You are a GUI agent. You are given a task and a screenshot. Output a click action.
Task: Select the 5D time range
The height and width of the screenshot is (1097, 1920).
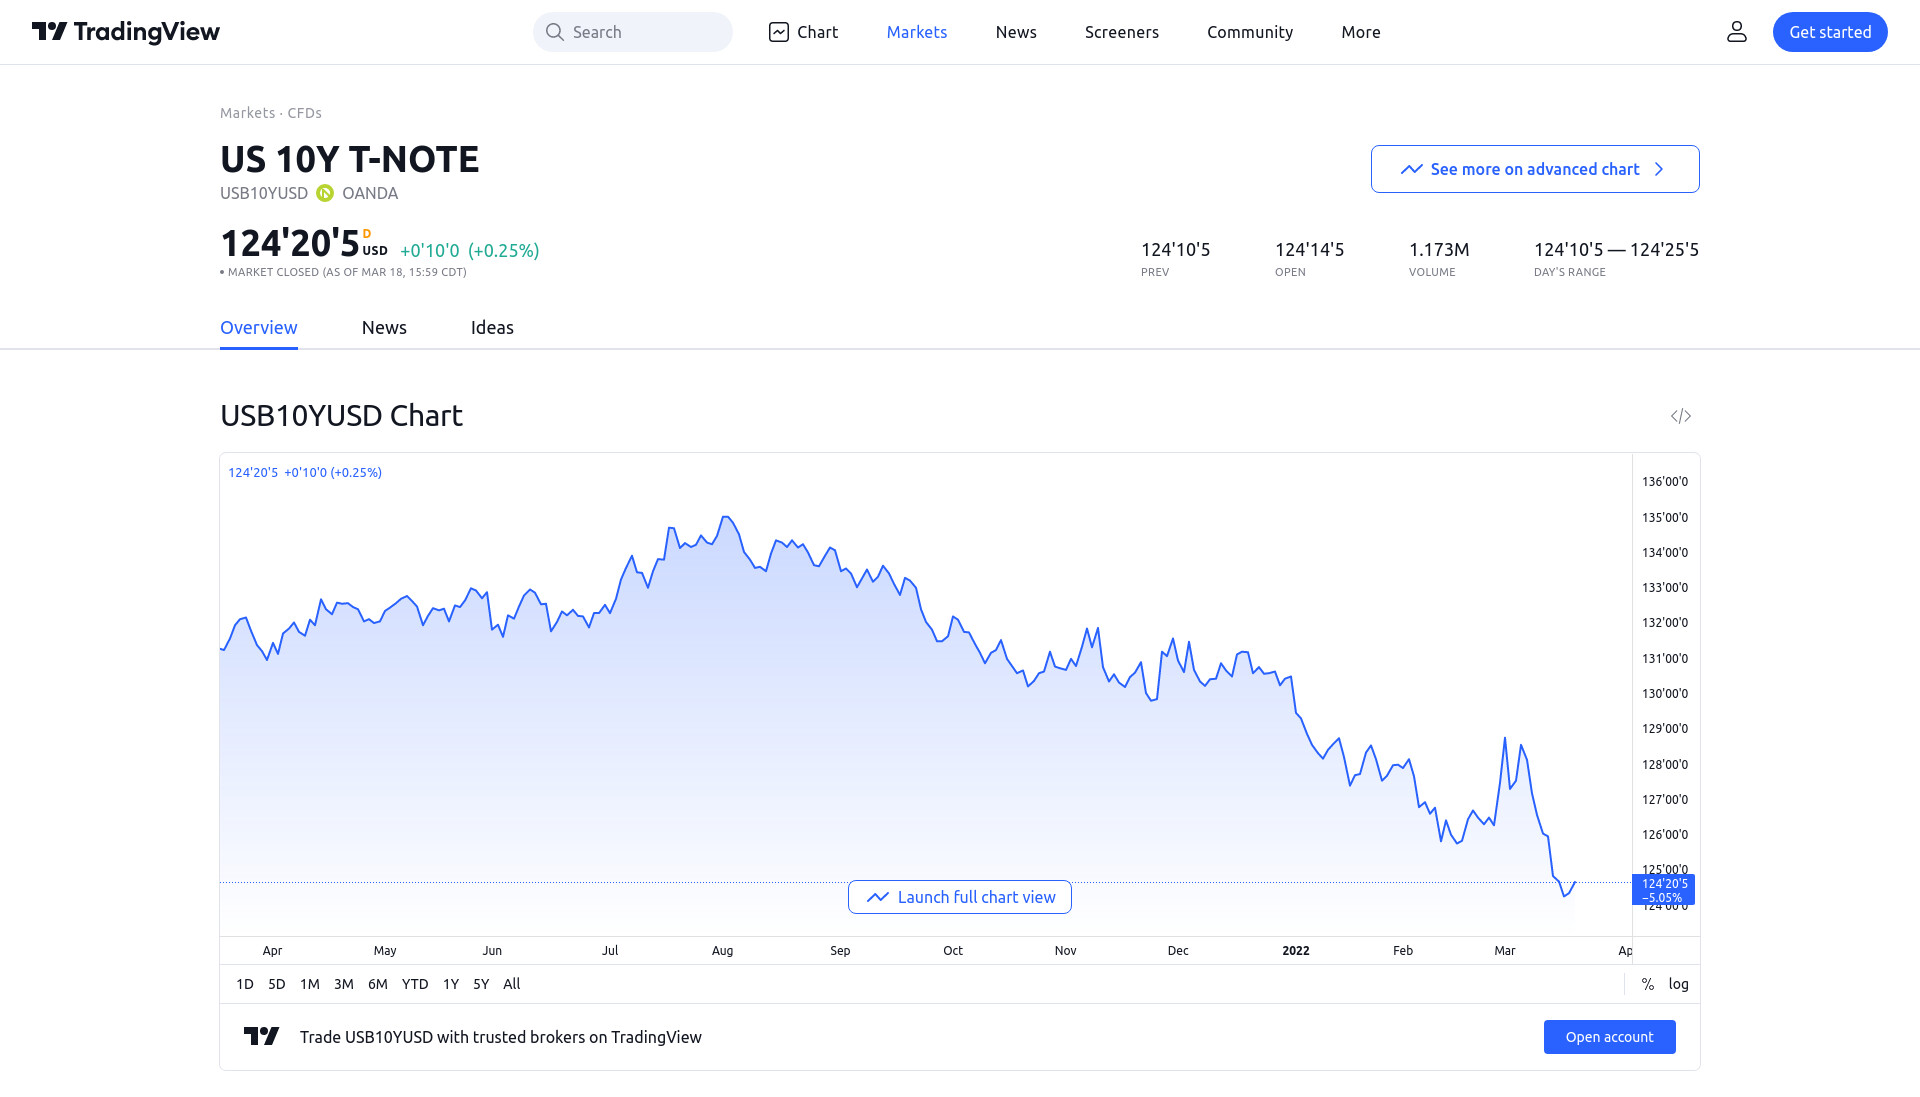click(x=277, y=984)
